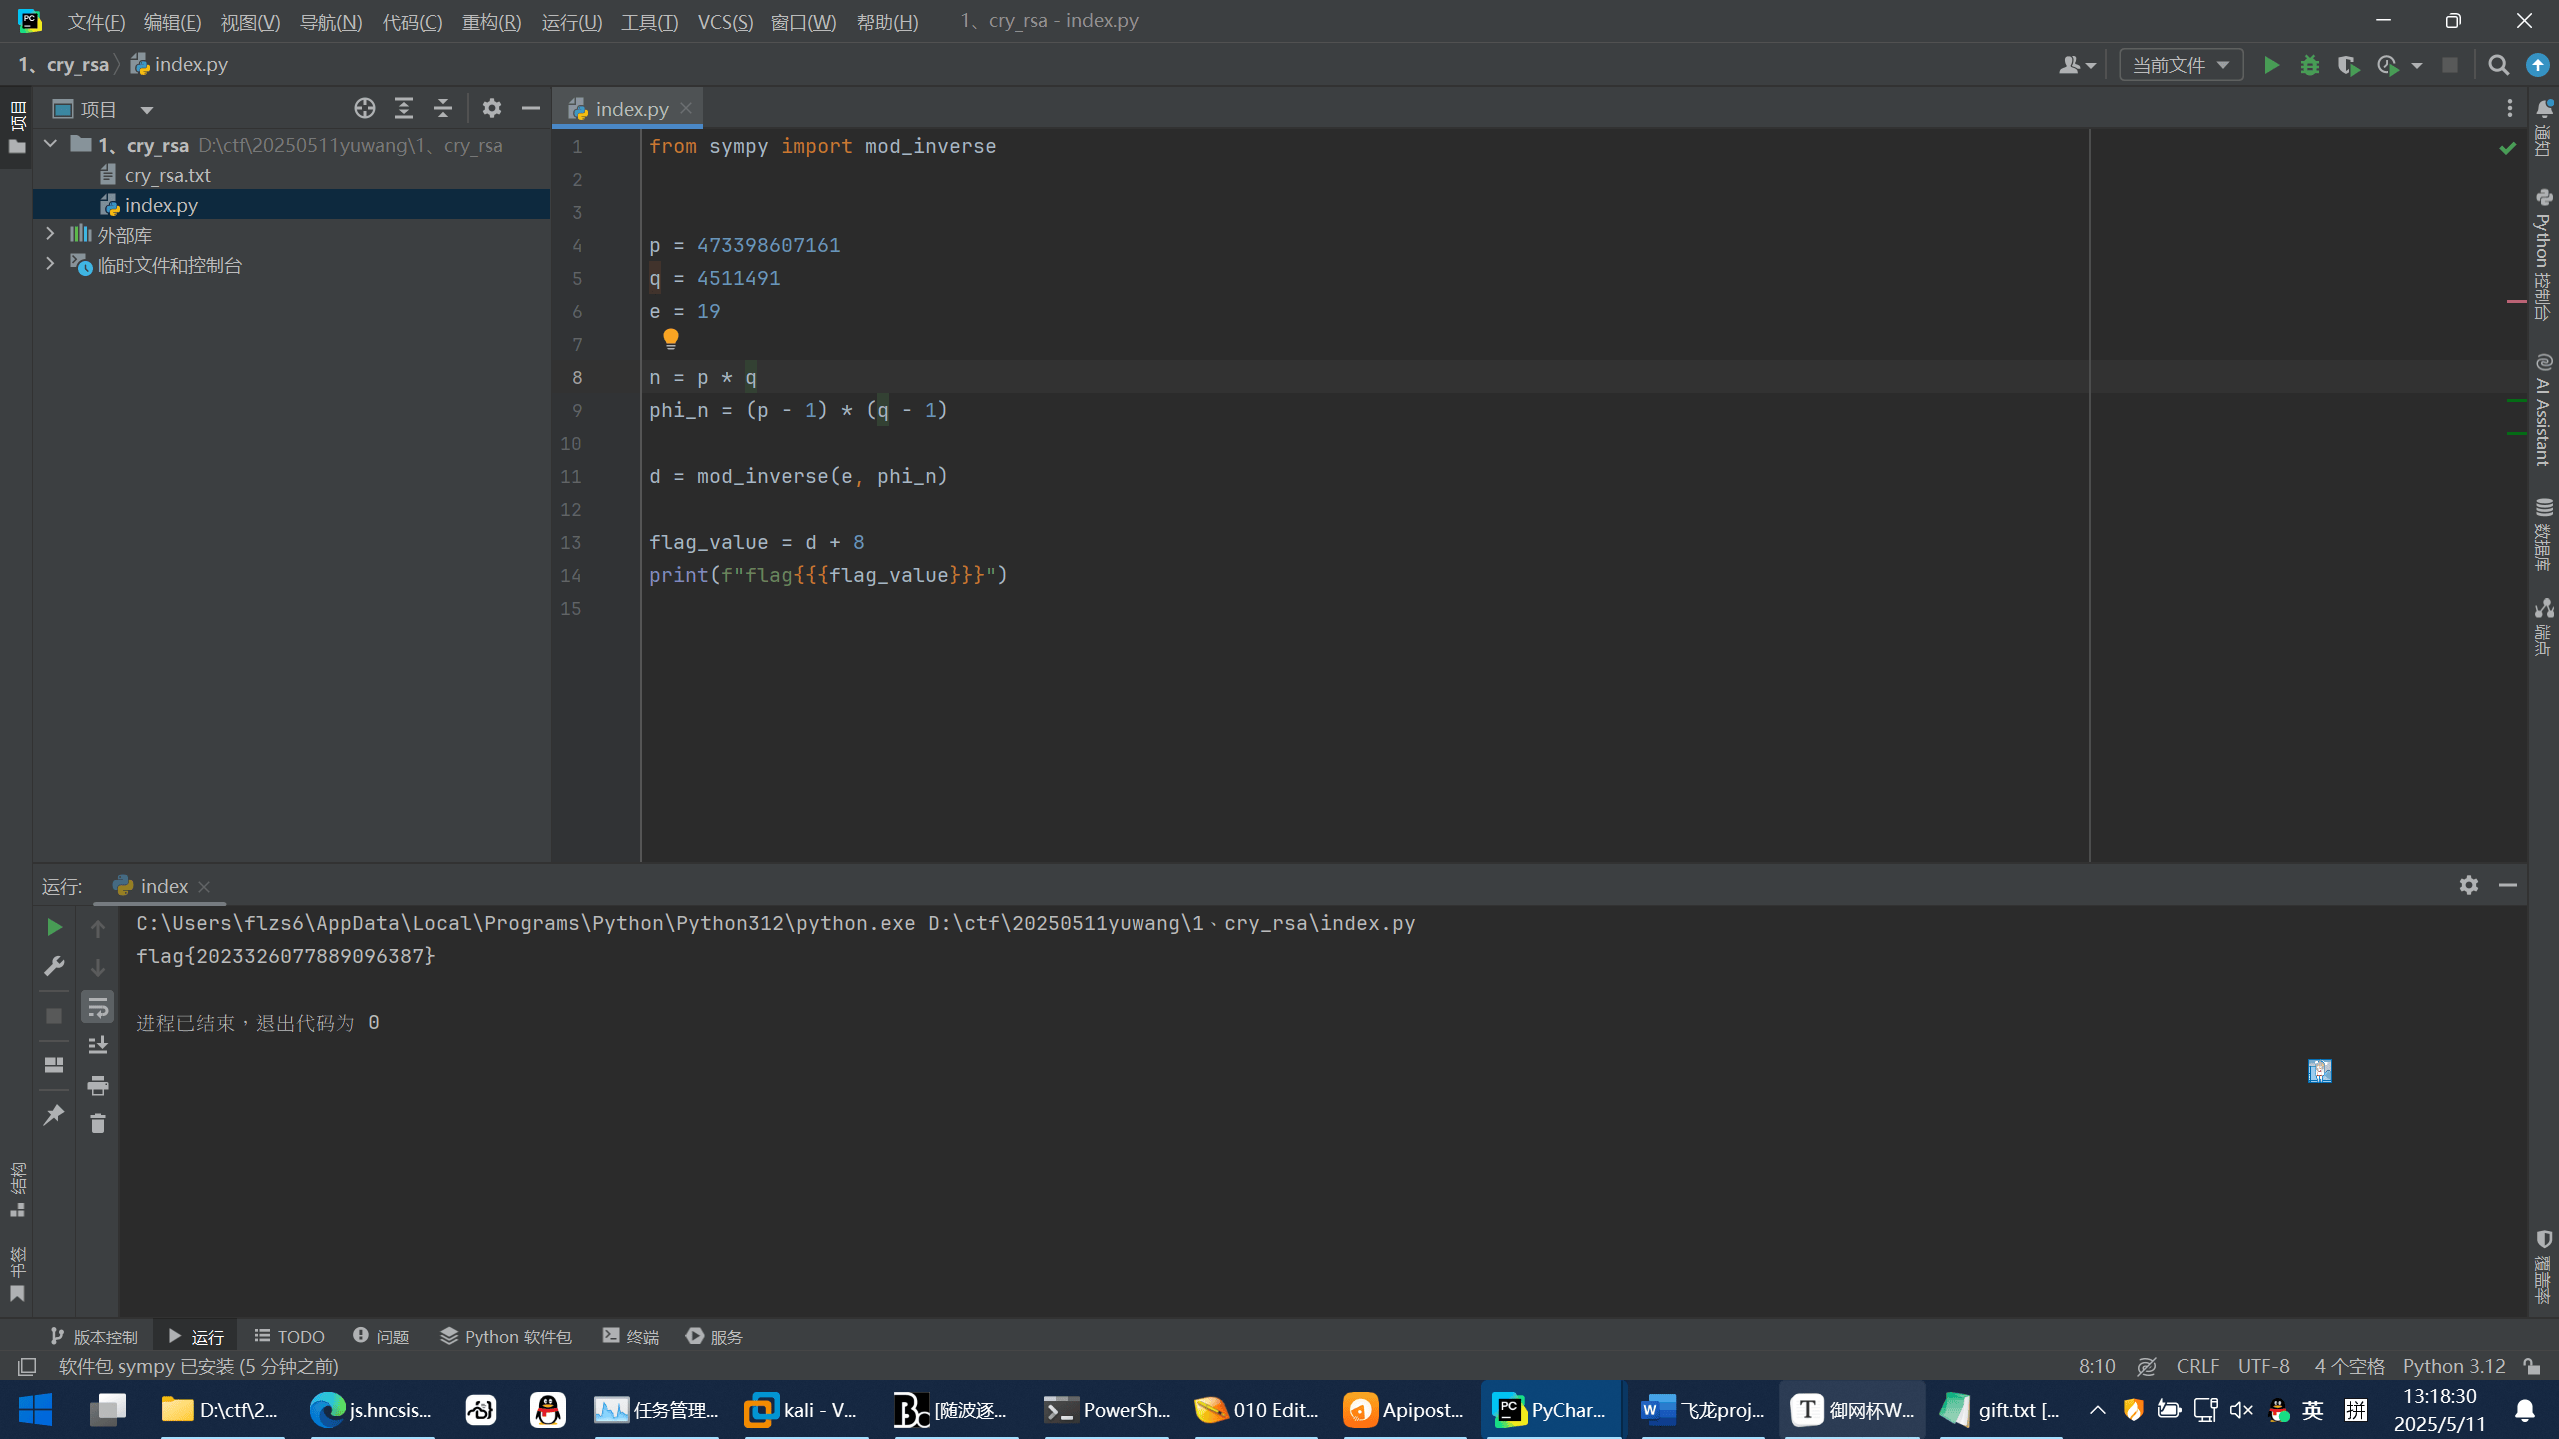Toggle scroll to end in console
The height and width of the screenshot is (1439, 2559).
[98, 1046]
